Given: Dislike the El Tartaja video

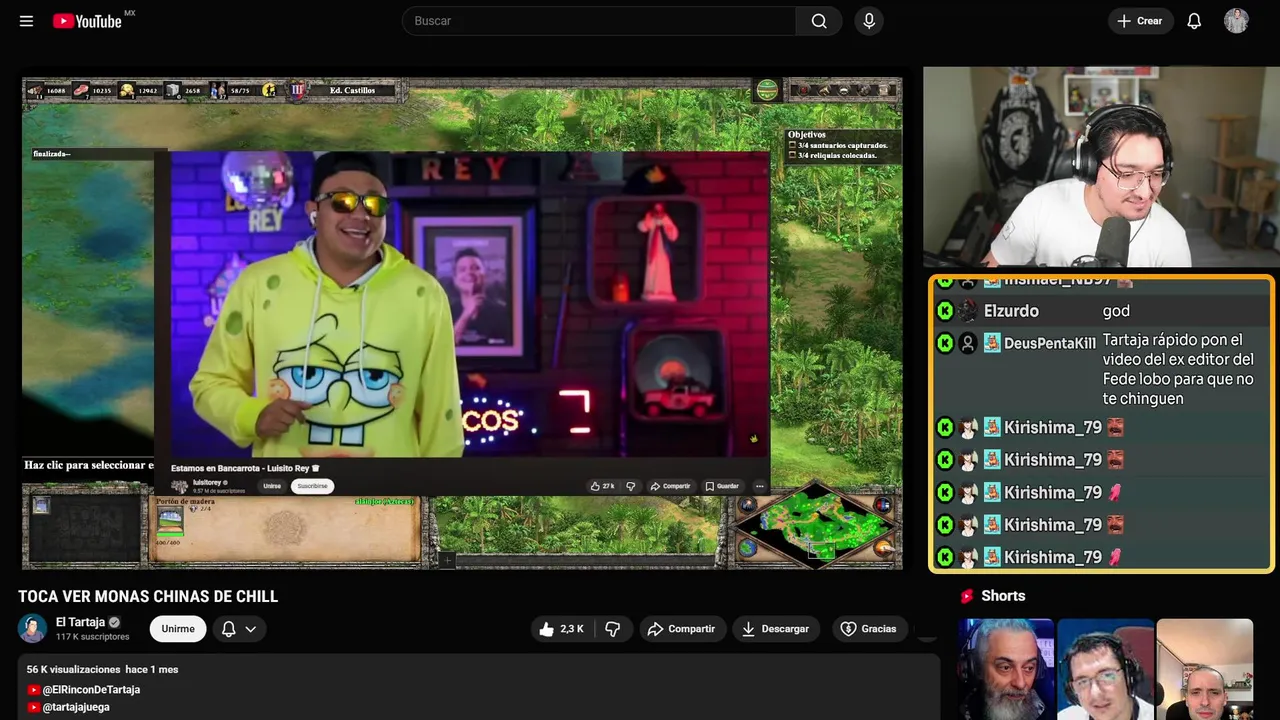Looking at the screenshot, I should [x=613, y=629].
